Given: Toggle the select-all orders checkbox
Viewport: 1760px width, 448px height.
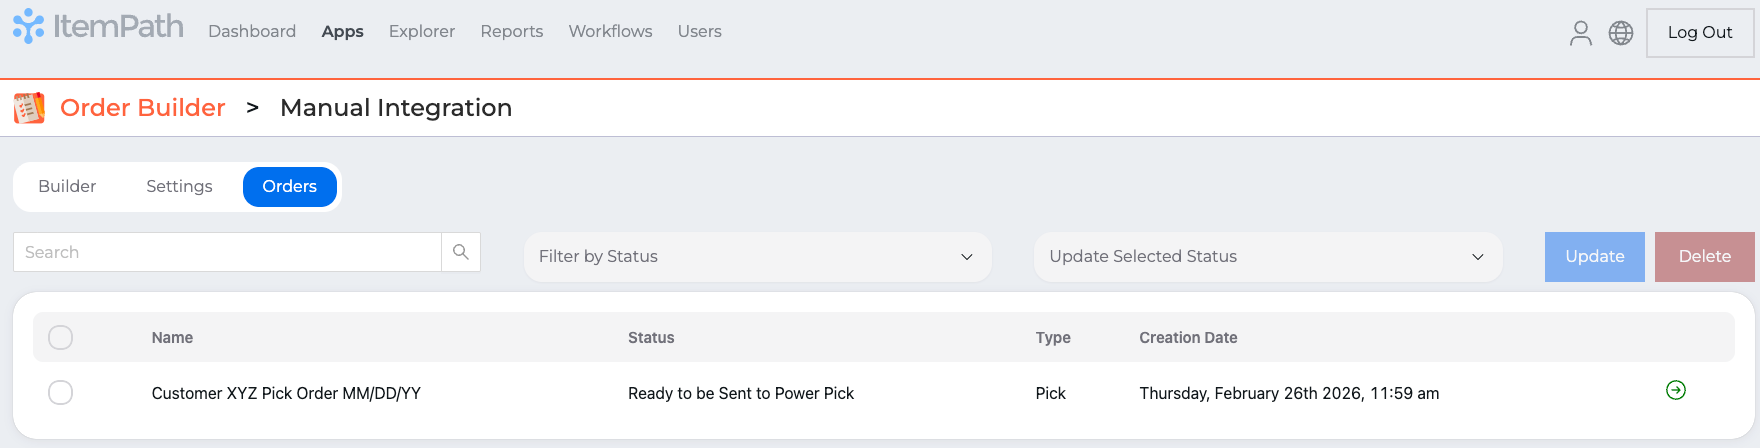Looking at the screenshot, I should coord(61,338).
